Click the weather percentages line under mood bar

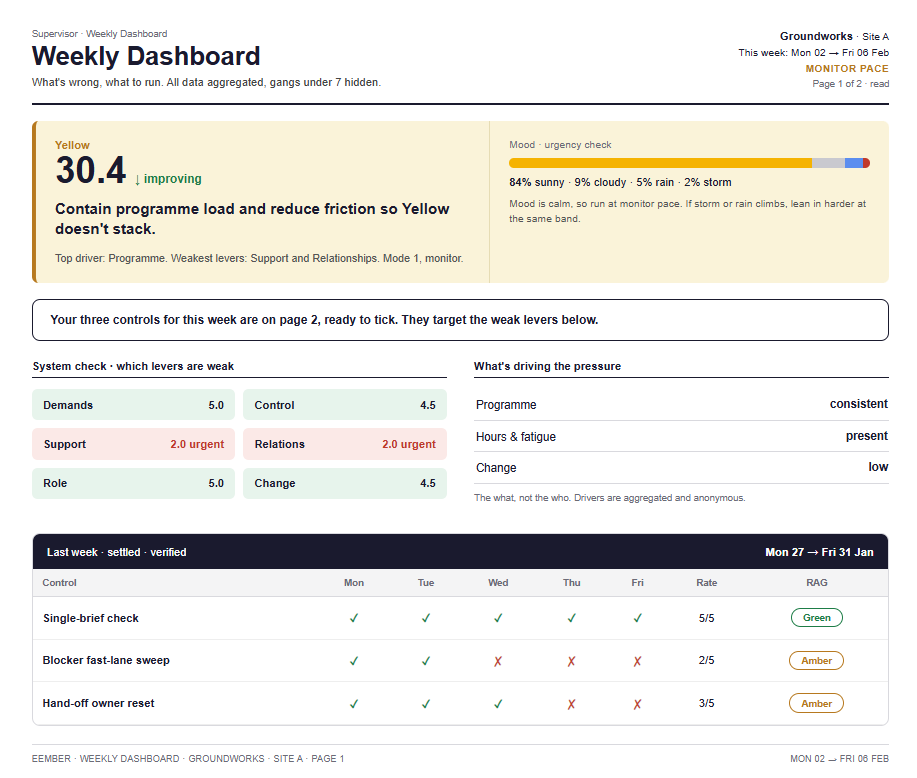tap(620, 183)
